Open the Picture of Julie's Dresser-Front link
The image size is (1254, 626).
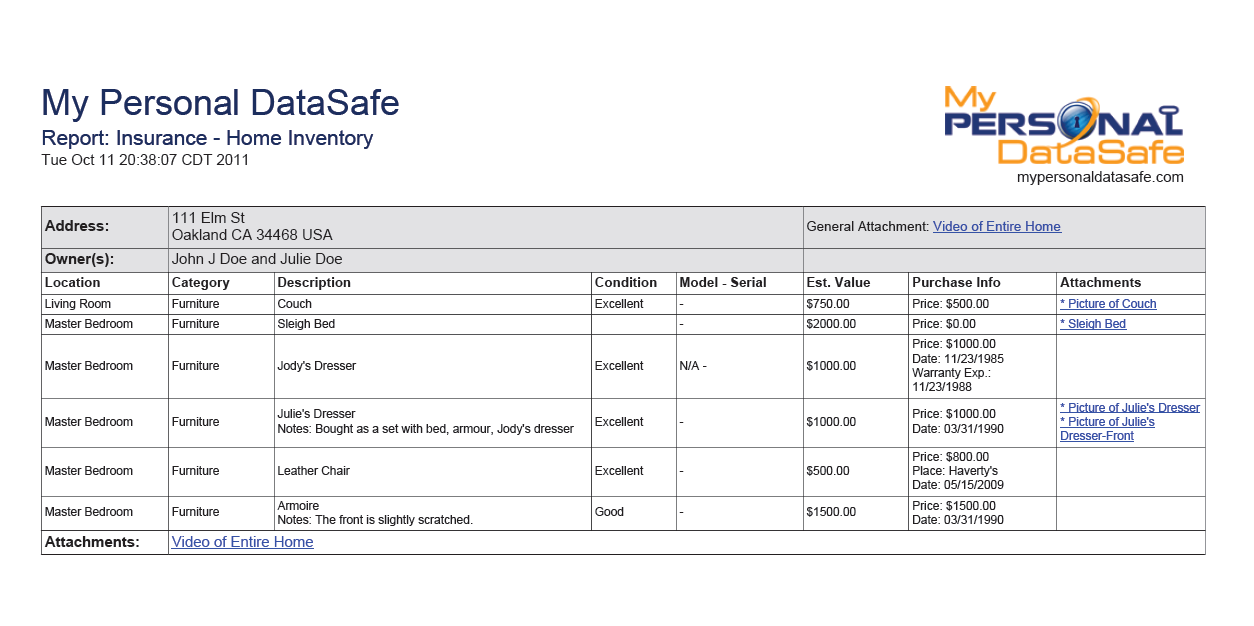(1107, 429)
